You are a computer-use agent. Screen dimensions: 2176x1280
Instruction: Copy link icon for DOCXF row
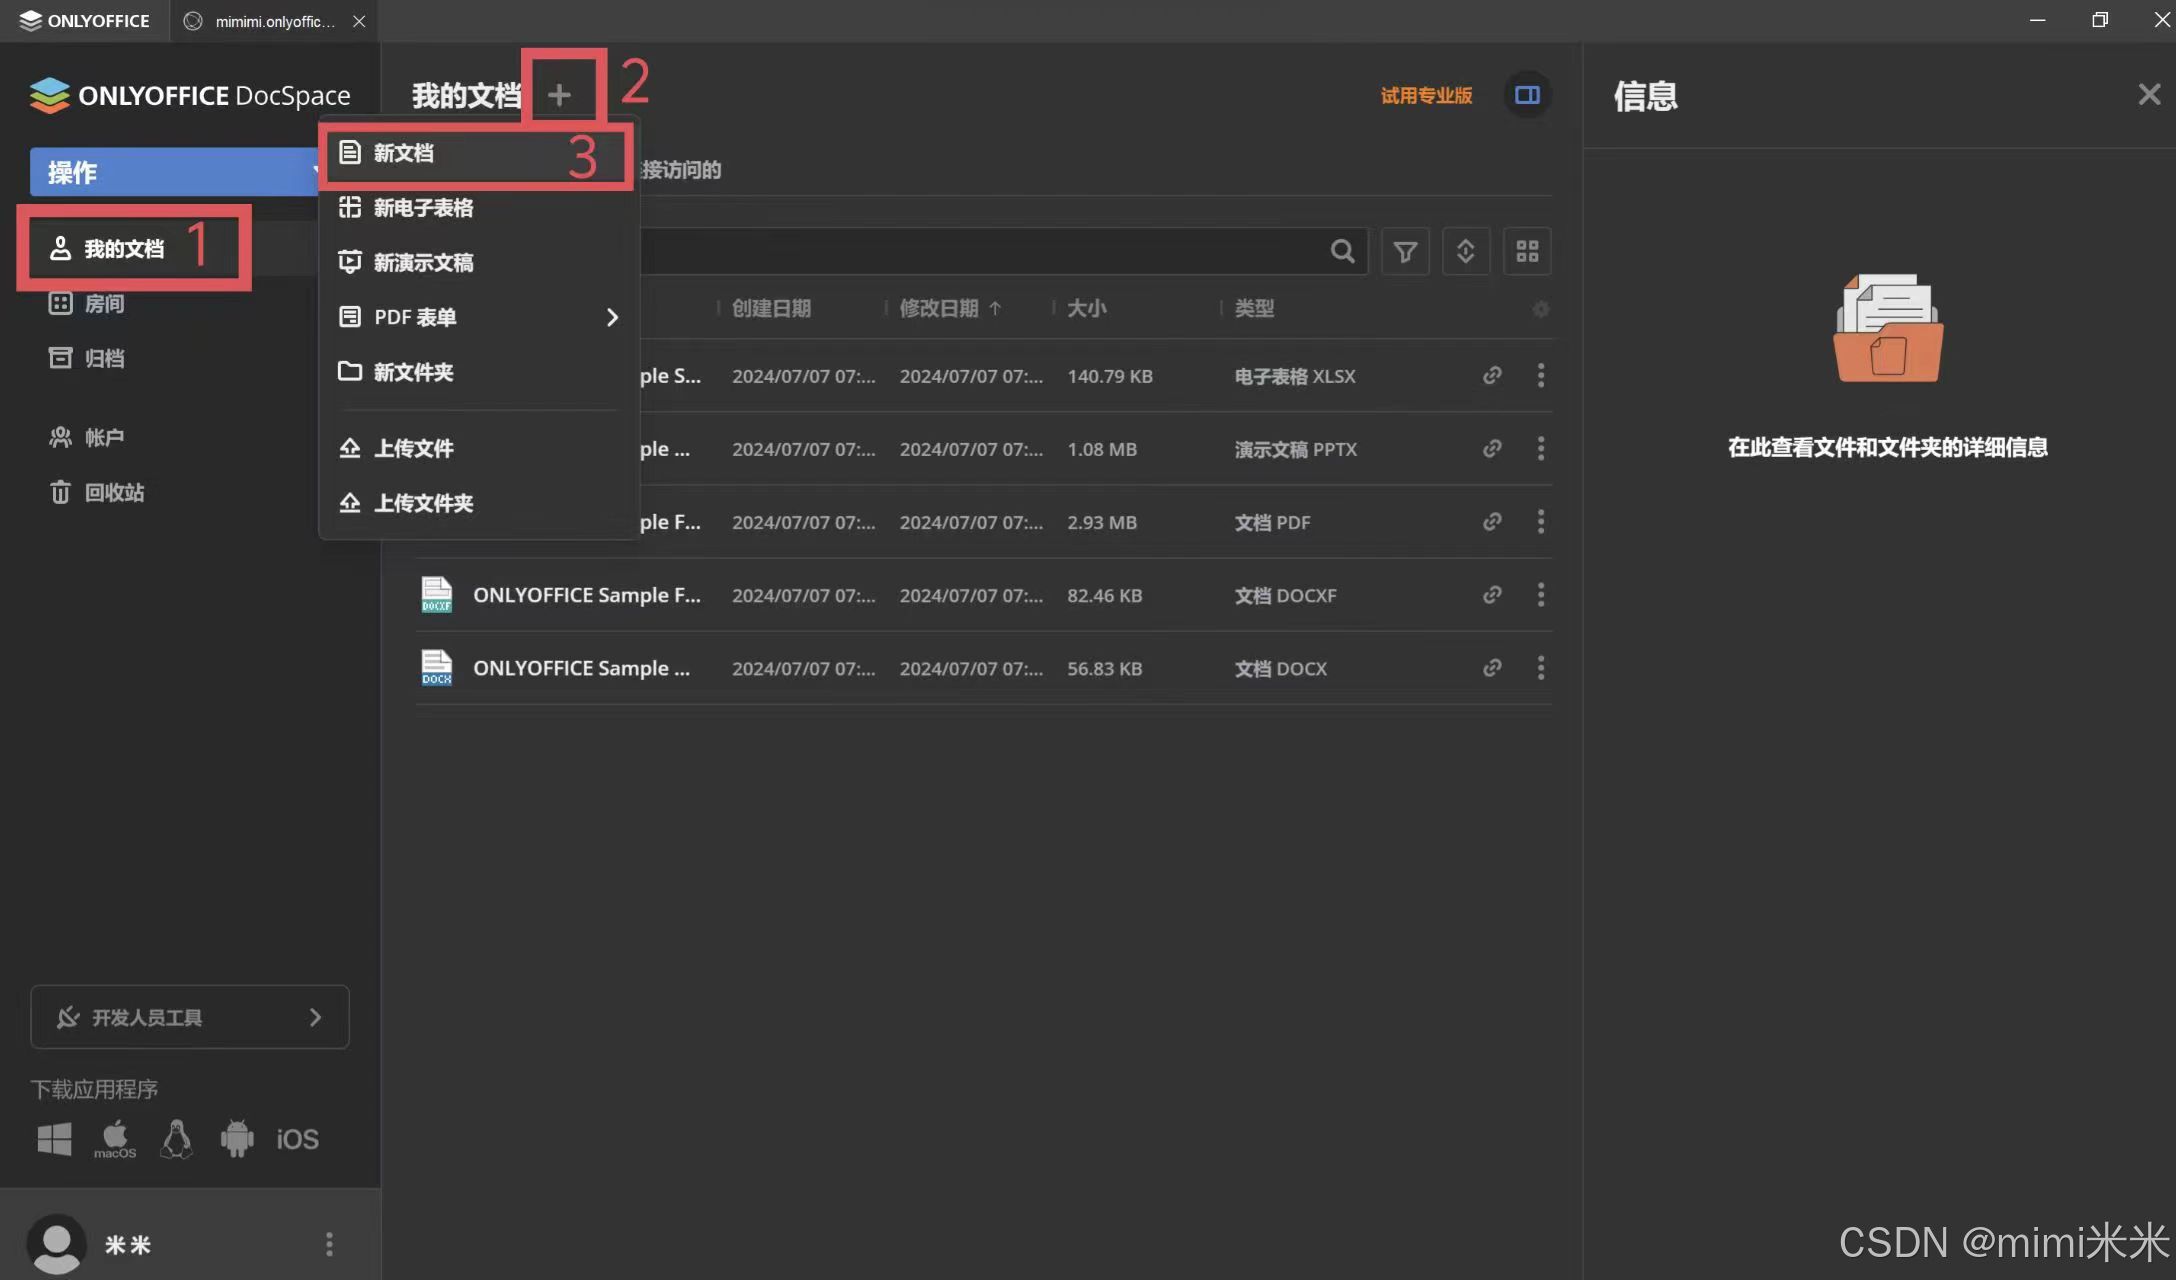tap(1492, 594)
